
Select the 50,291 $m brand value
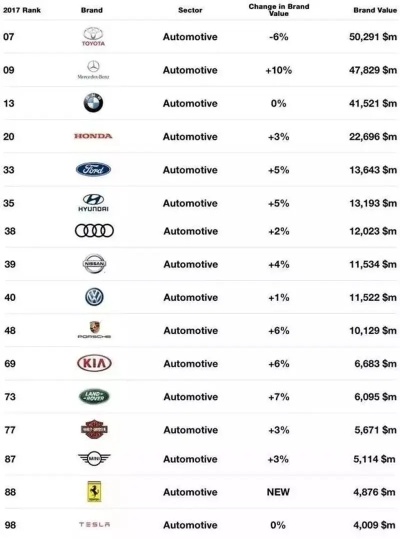373,37
